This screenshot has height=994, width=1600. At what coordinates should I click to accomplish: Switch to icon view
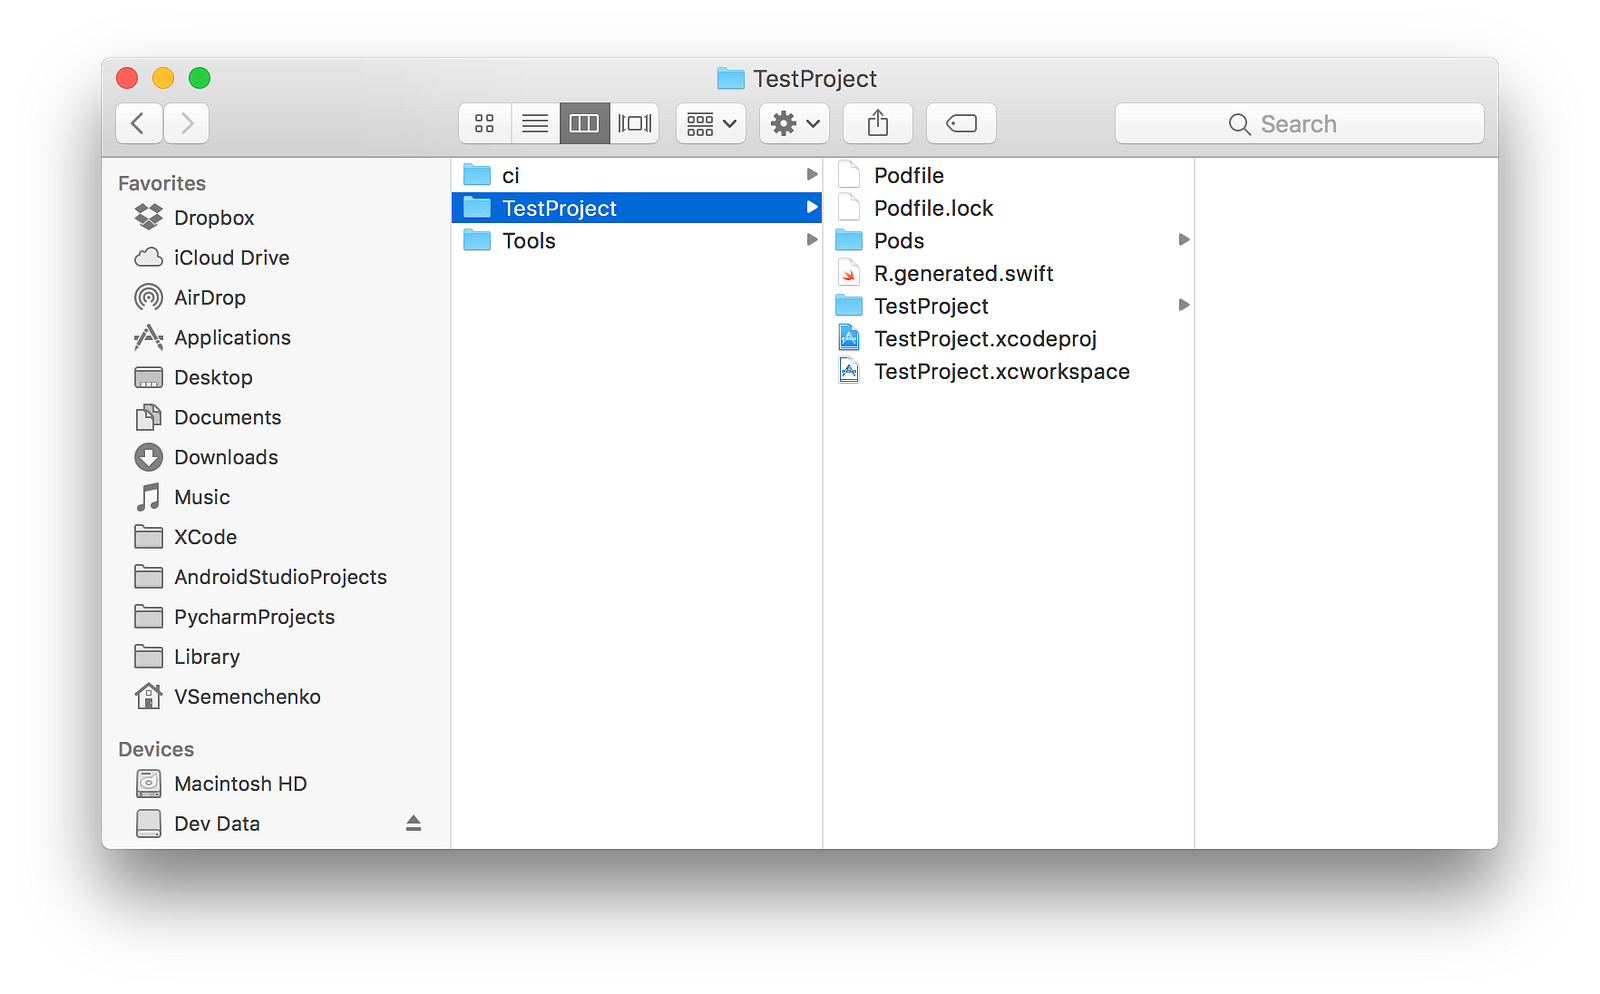[x=485, y=123]
